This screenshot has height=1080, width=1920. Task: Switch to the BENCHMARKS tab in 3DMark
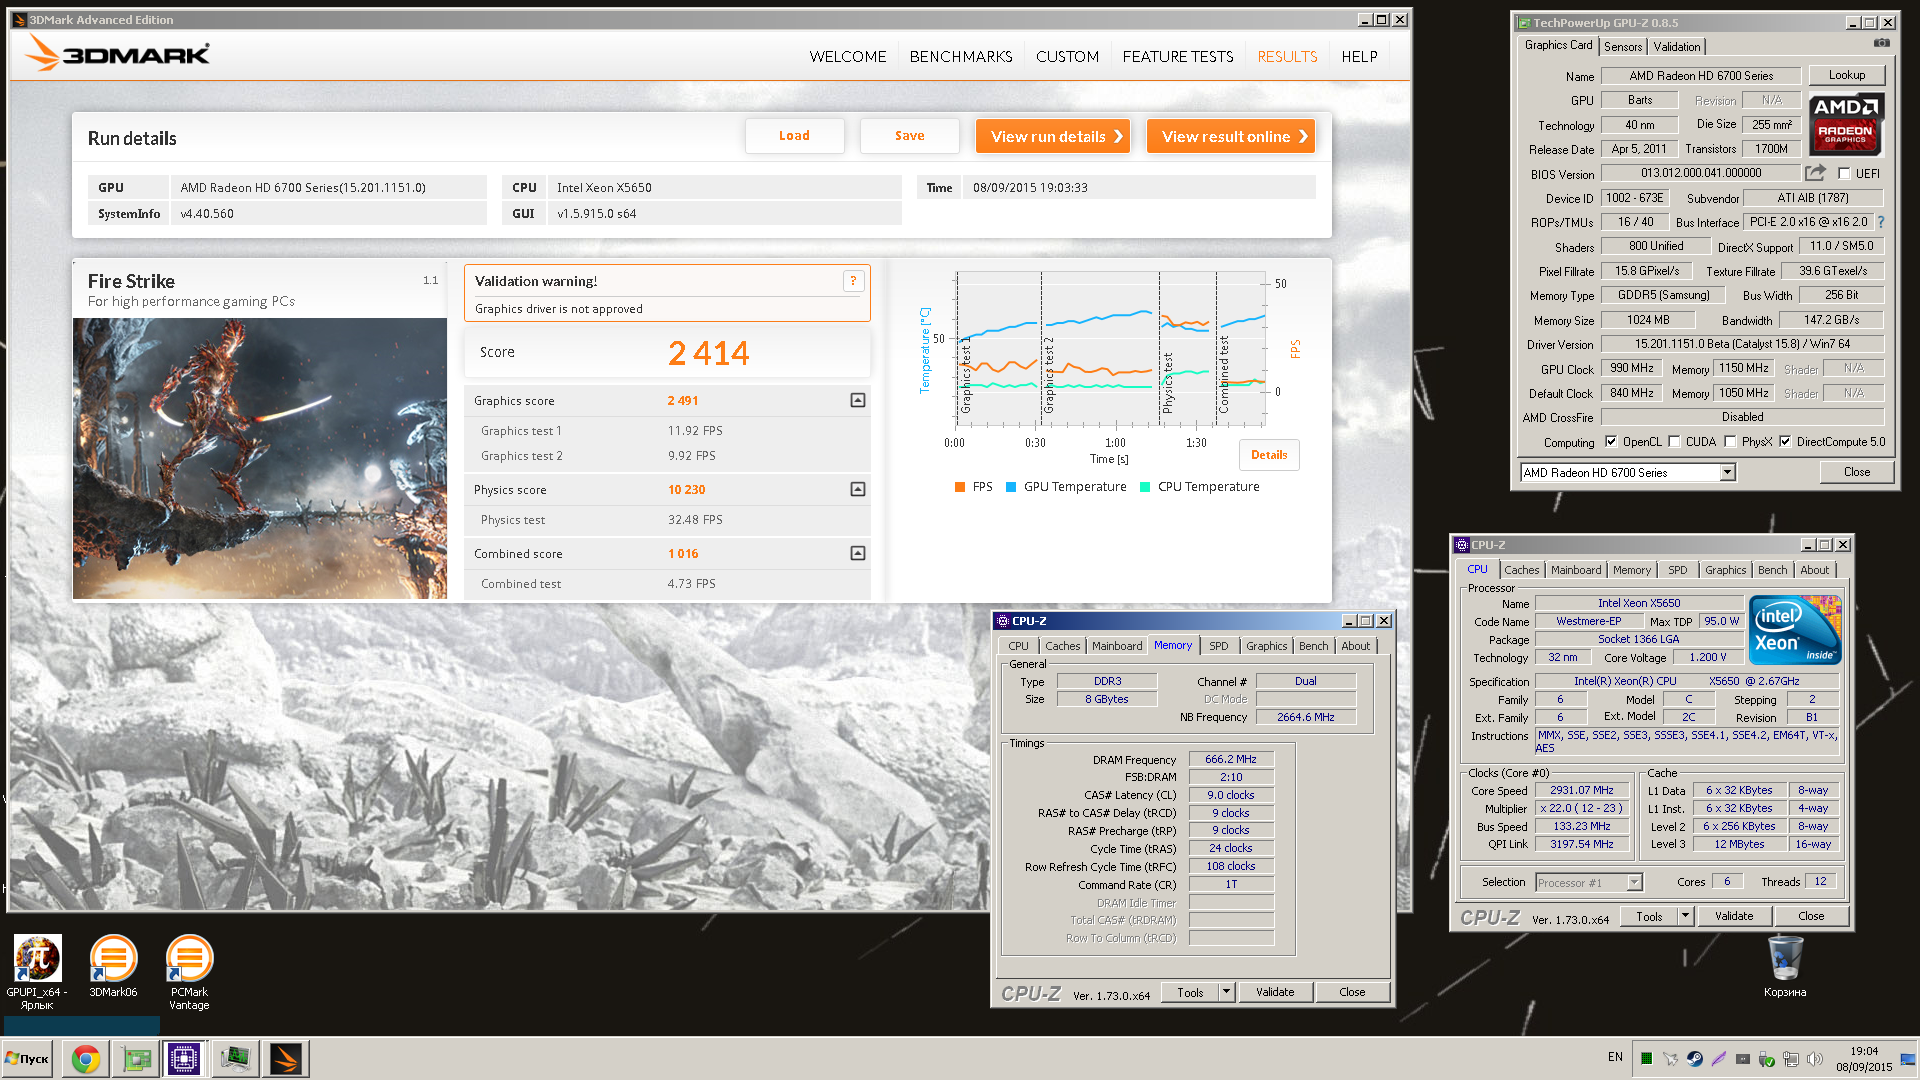pyautogui.click(x=960, y=57)
